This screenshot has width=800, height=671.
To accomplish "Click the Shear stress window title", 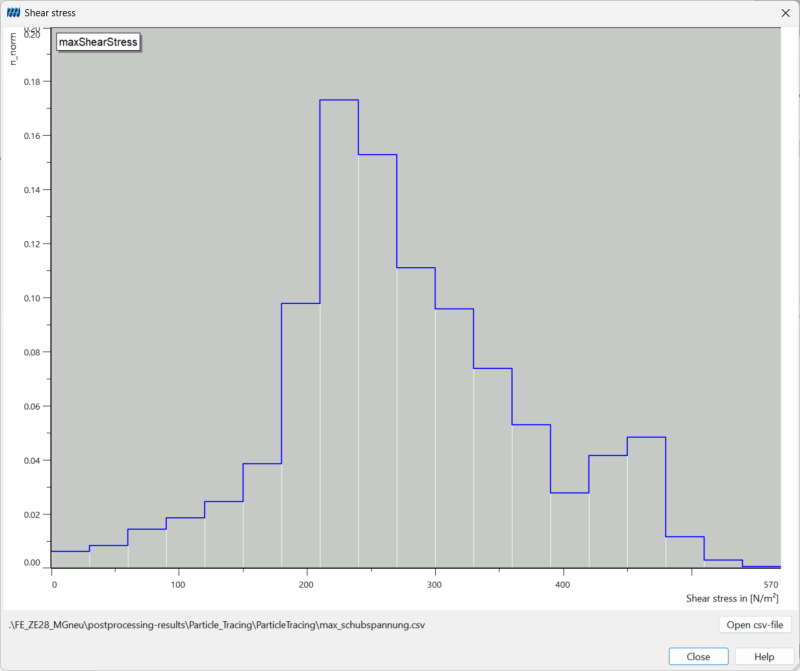I will (50, 13).
